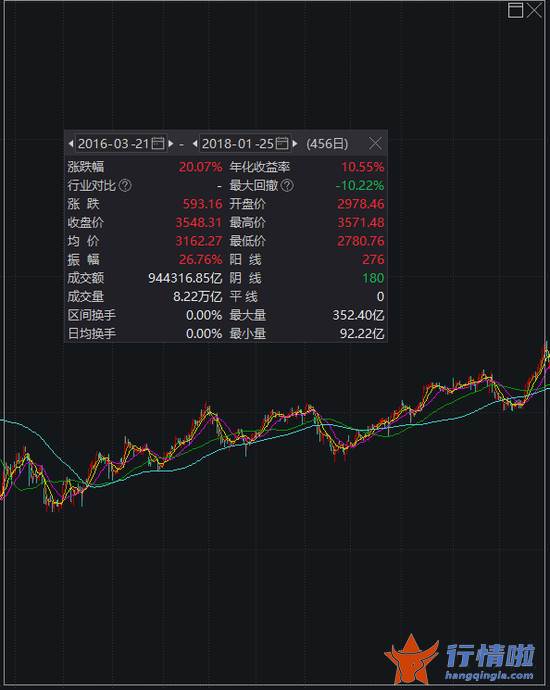
Task: Select 最高价 value 3571.48
Action: (360, 222)
